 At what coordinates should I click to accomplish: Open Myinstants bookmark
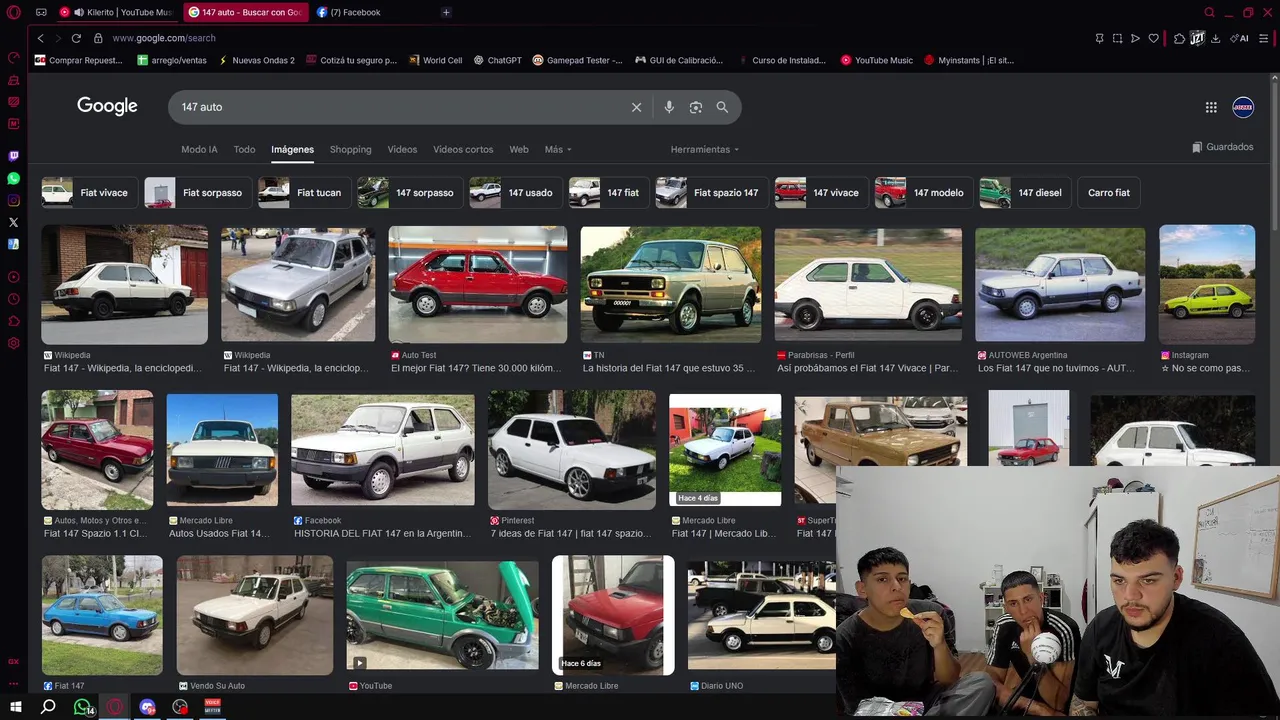click(969, 60)
